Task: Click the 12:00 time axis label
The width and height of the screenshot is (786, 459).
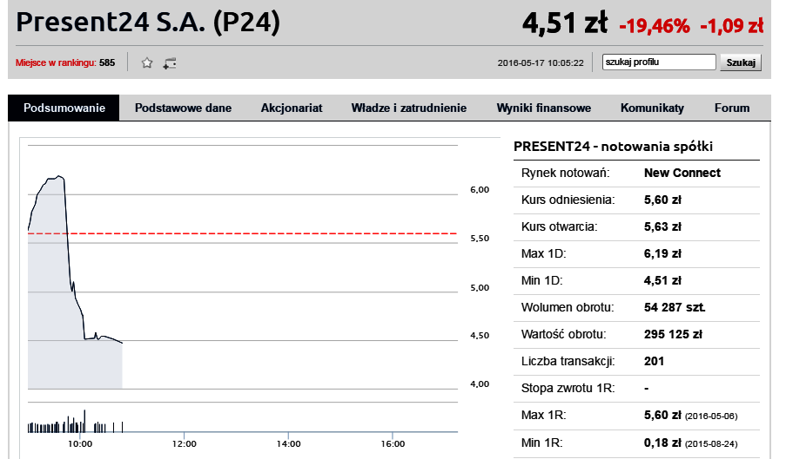Action: [x=184, y=444]
